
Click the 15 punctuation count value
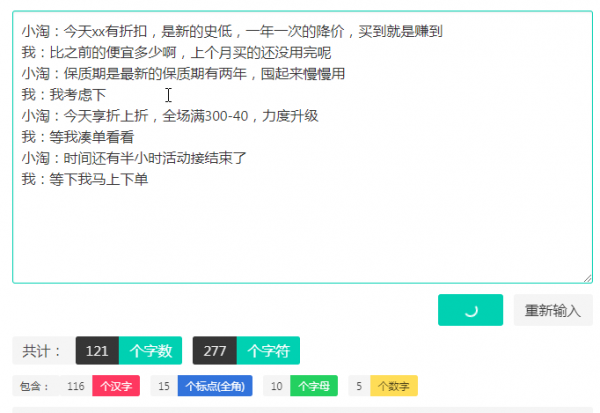pos(164,386)
